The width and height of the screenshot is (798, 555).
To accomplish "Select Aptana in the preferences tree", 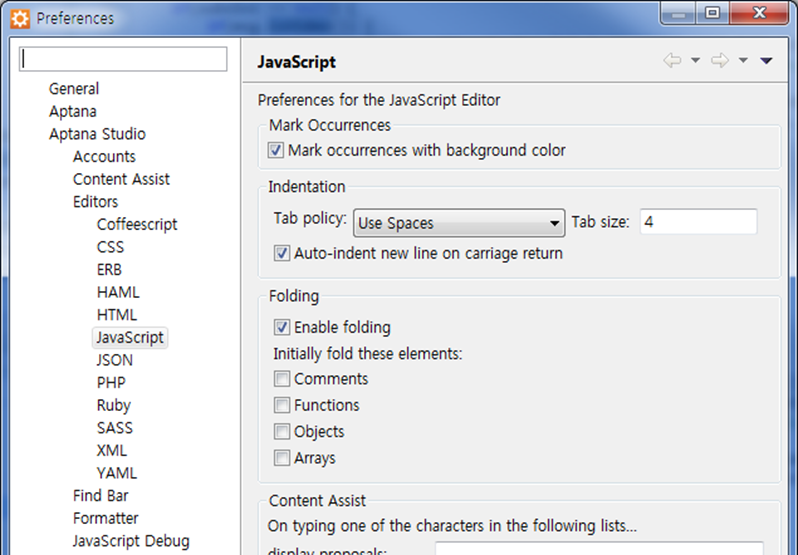I will (x=73, y=111).
